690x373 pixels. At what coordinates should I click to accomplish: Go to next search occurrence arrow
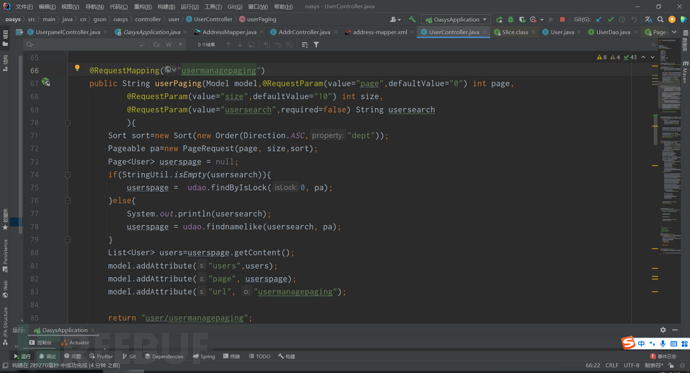pos(240,45)
